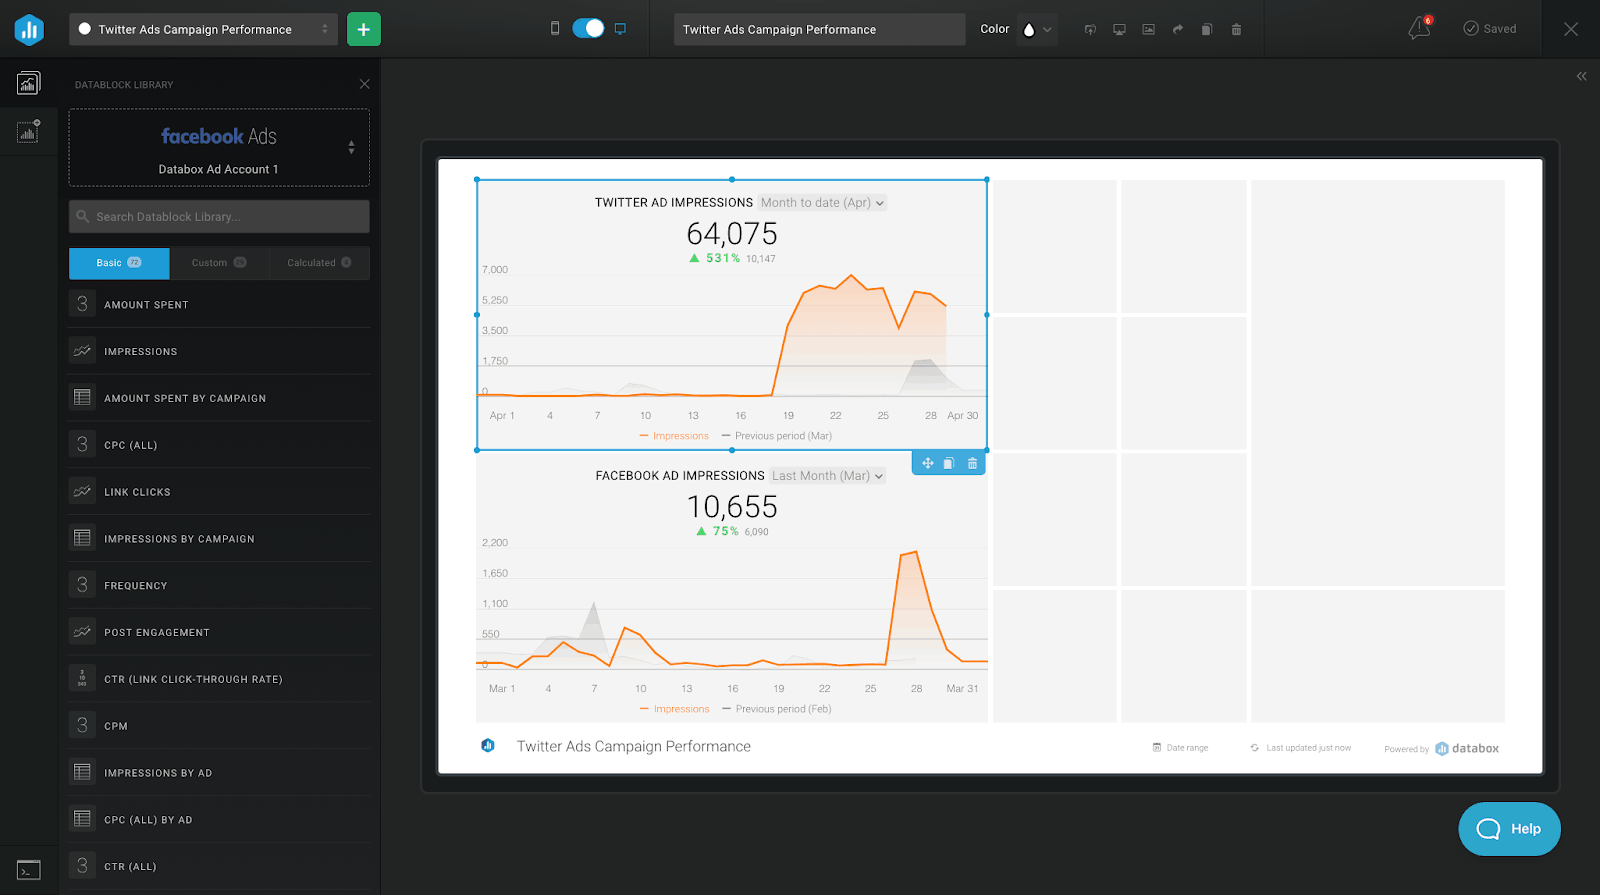Open the Help chat button
Image resolution: width=1600 pixels, height=895 pixels.
coord(1509,829)
